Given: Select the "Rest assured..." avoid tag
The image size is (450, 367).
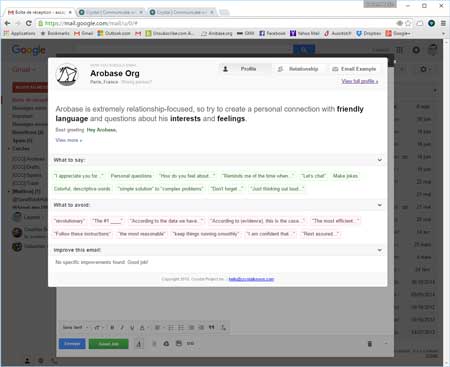Looking at the screenshot, I should click(x=320, y=234).
